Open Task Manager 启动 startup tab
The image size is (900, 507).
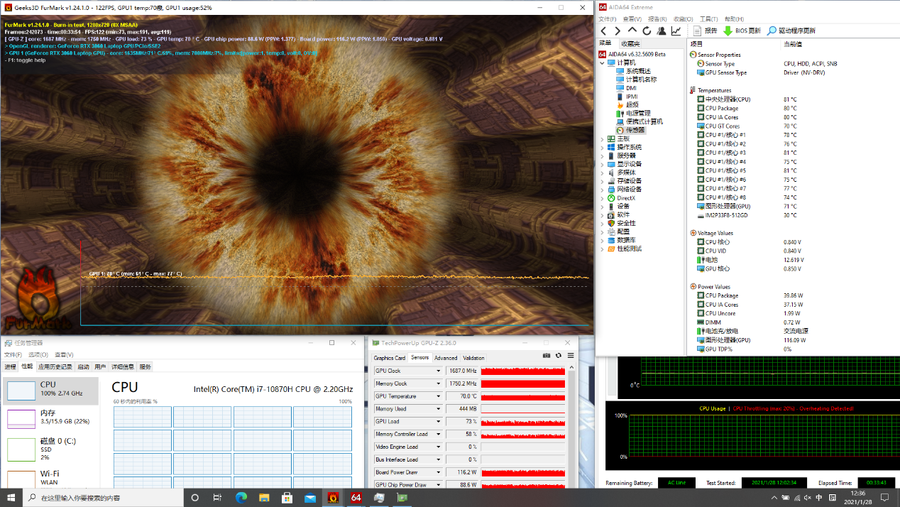pos(83,367)
